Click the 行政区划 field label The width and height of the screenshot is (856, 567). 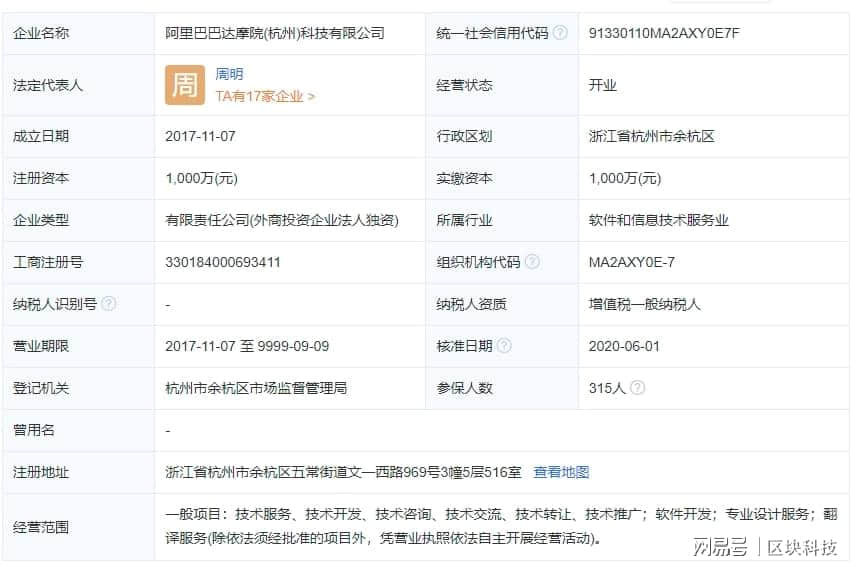465,136
